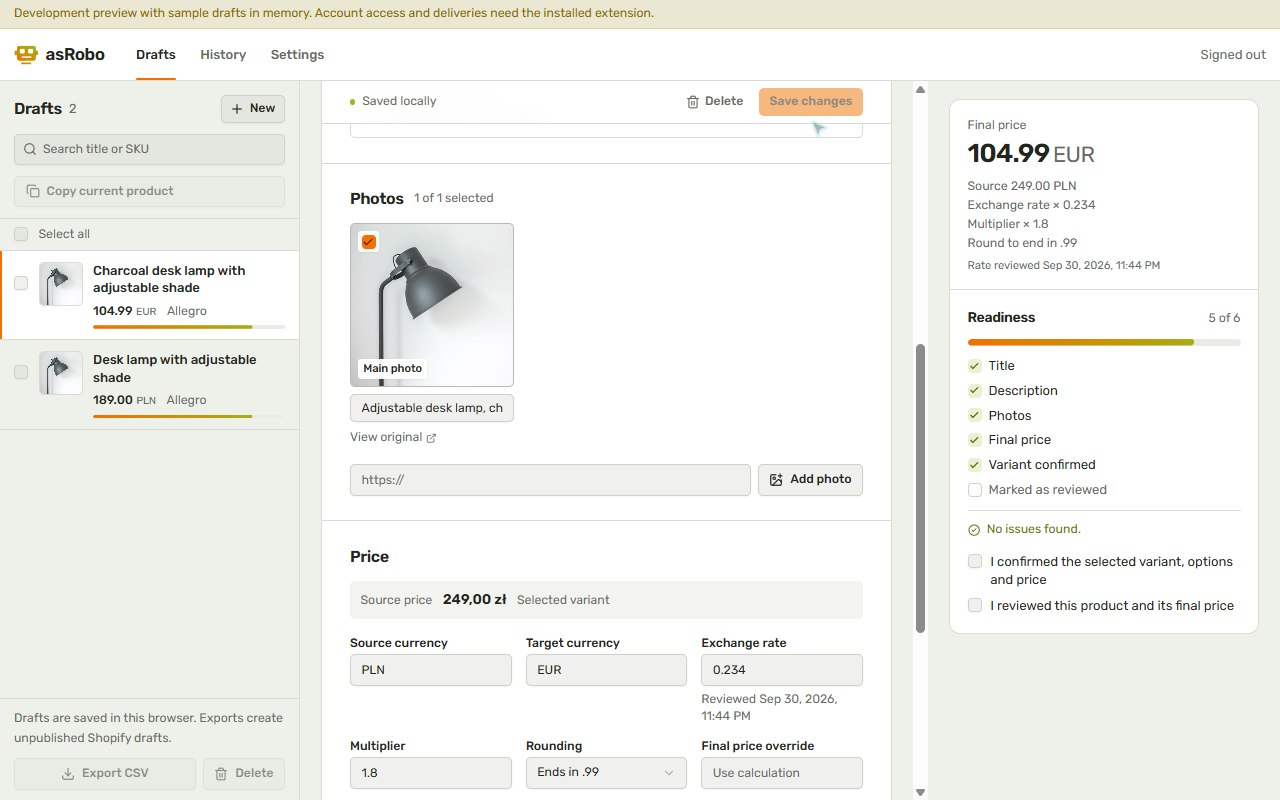Click the editor vertical scrollbar thumb
This screenshot has width=1280, height=800.
click(920, 488)
